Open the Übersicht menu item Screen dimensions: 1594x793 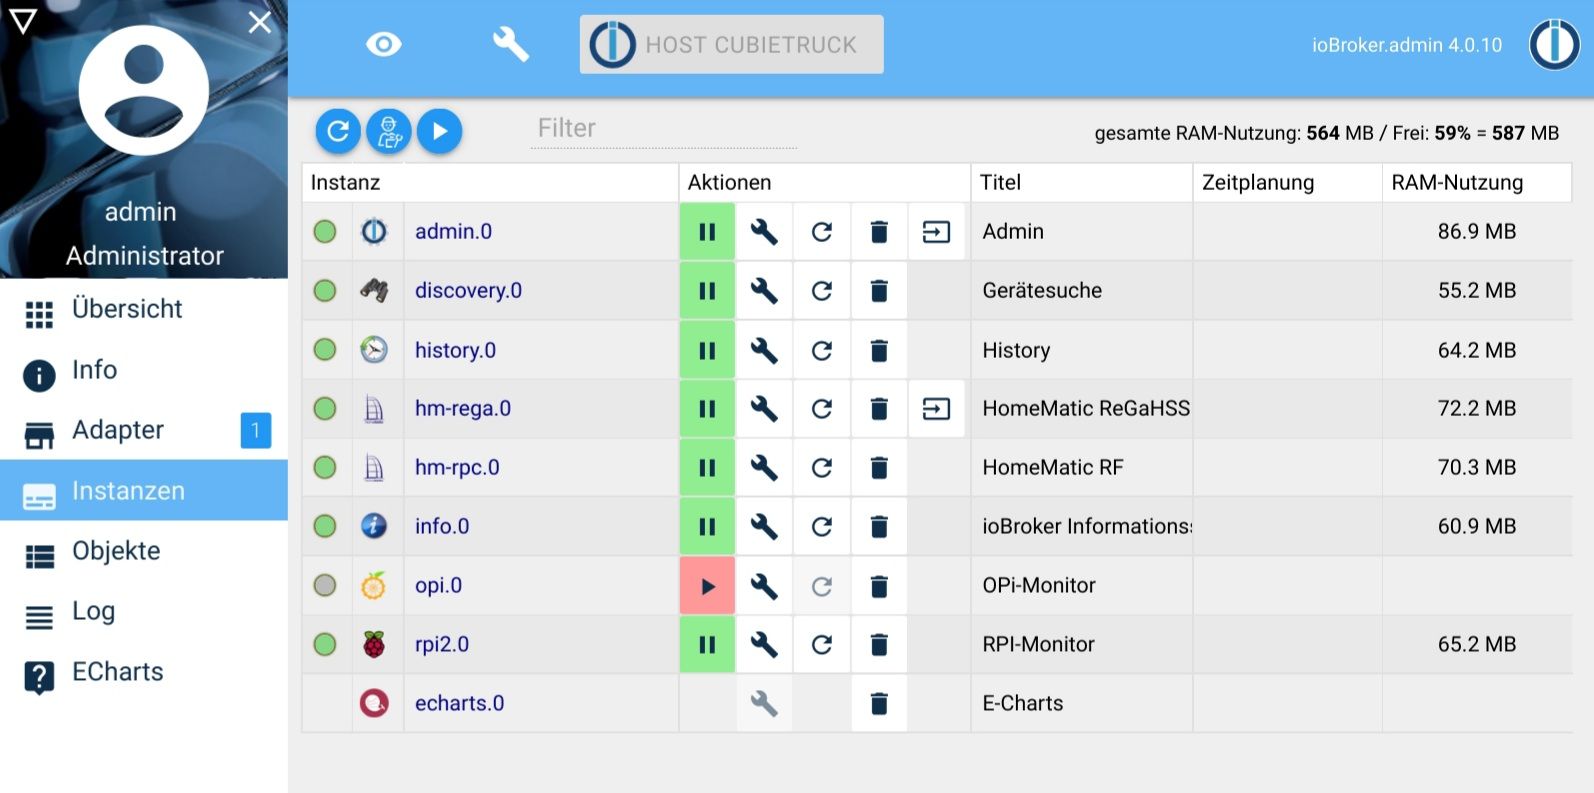(144, 310)
